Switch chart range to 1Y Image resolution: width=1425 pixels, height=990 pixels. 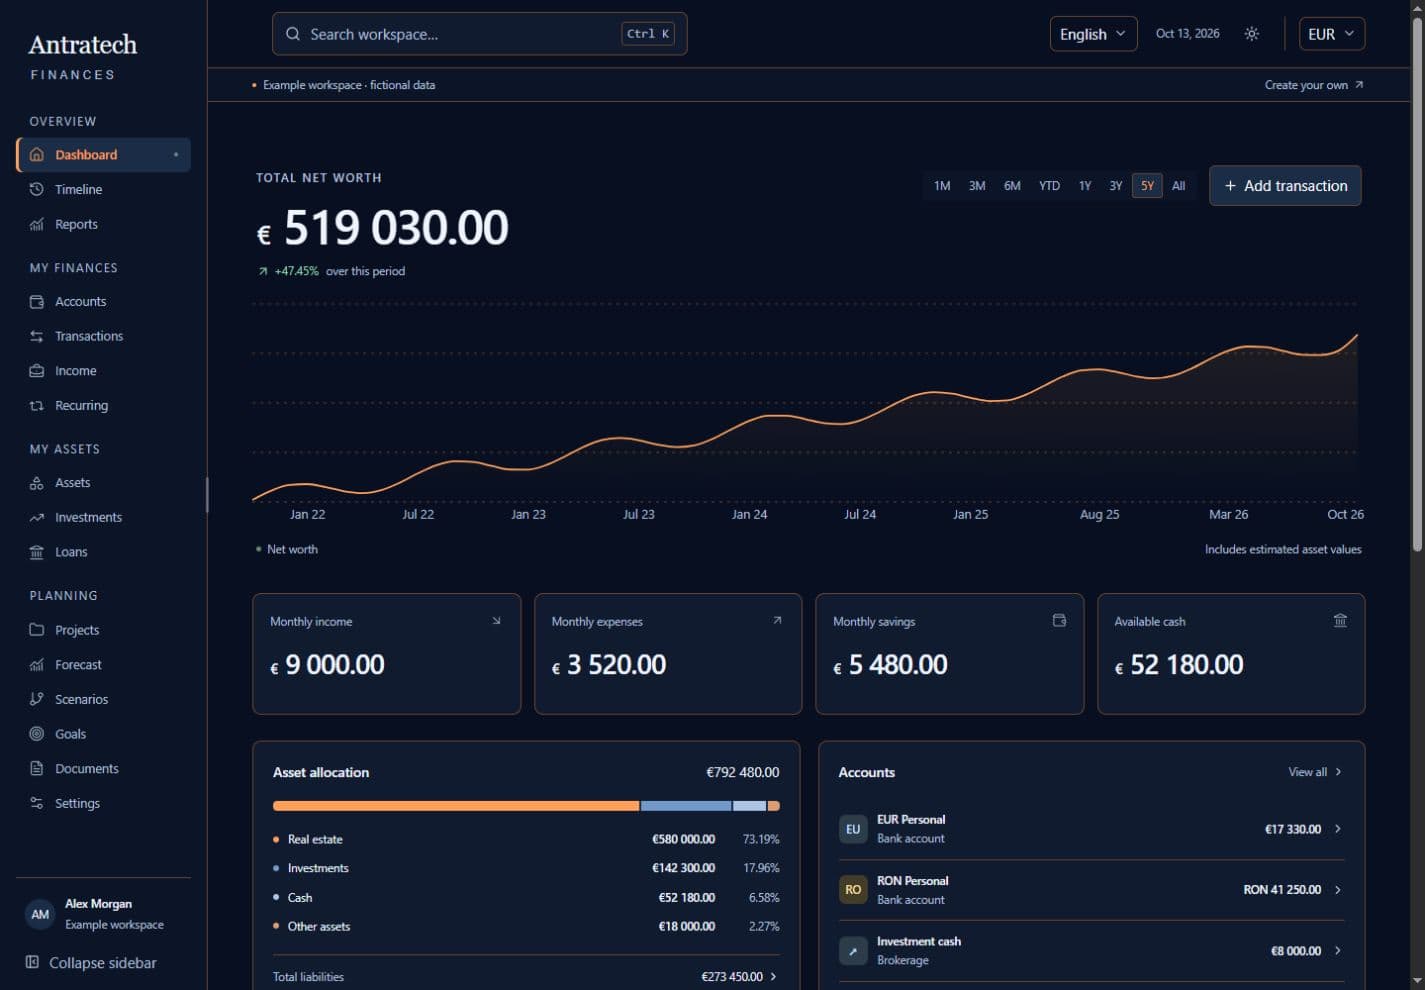[x=1085, y=186]
